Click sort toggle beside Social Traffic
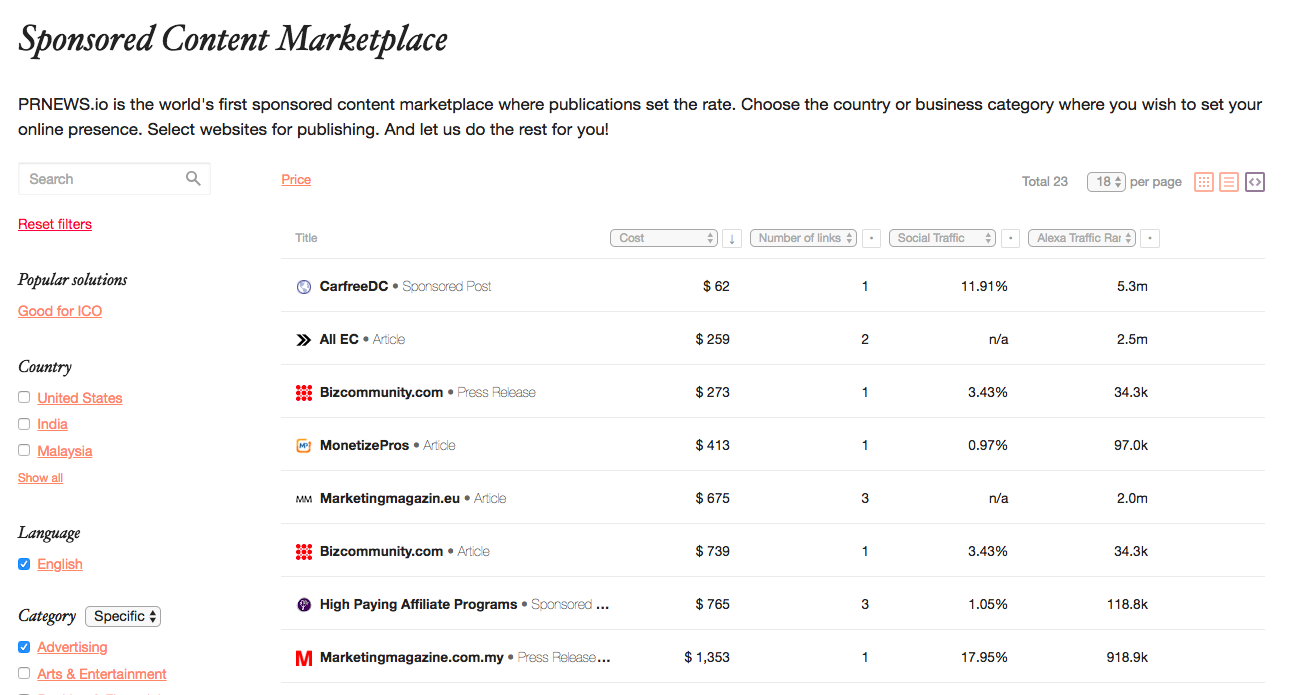 point(1011,238)
